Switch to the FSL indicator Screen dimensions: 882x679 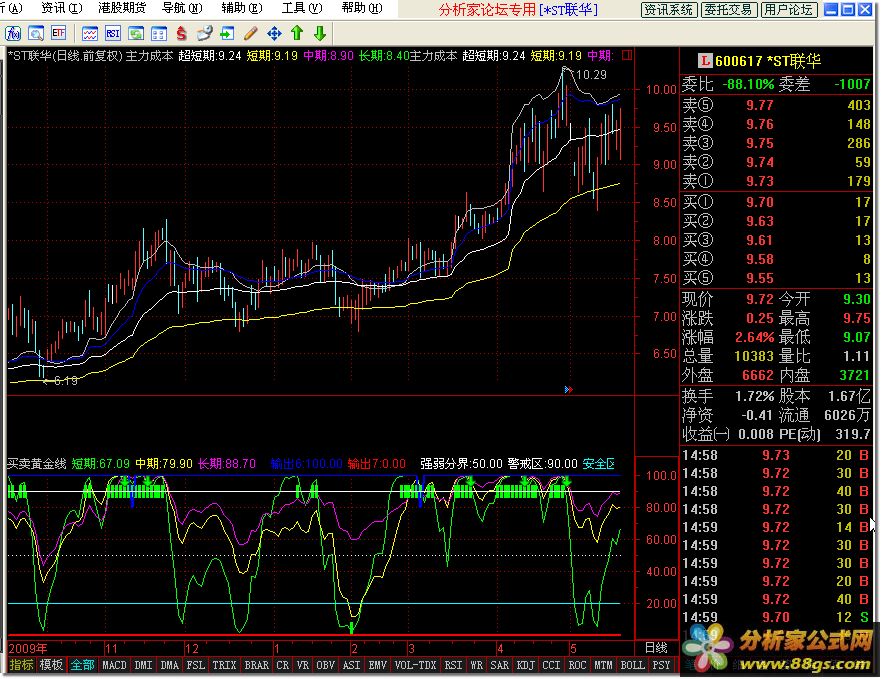[x=195, y=665]
